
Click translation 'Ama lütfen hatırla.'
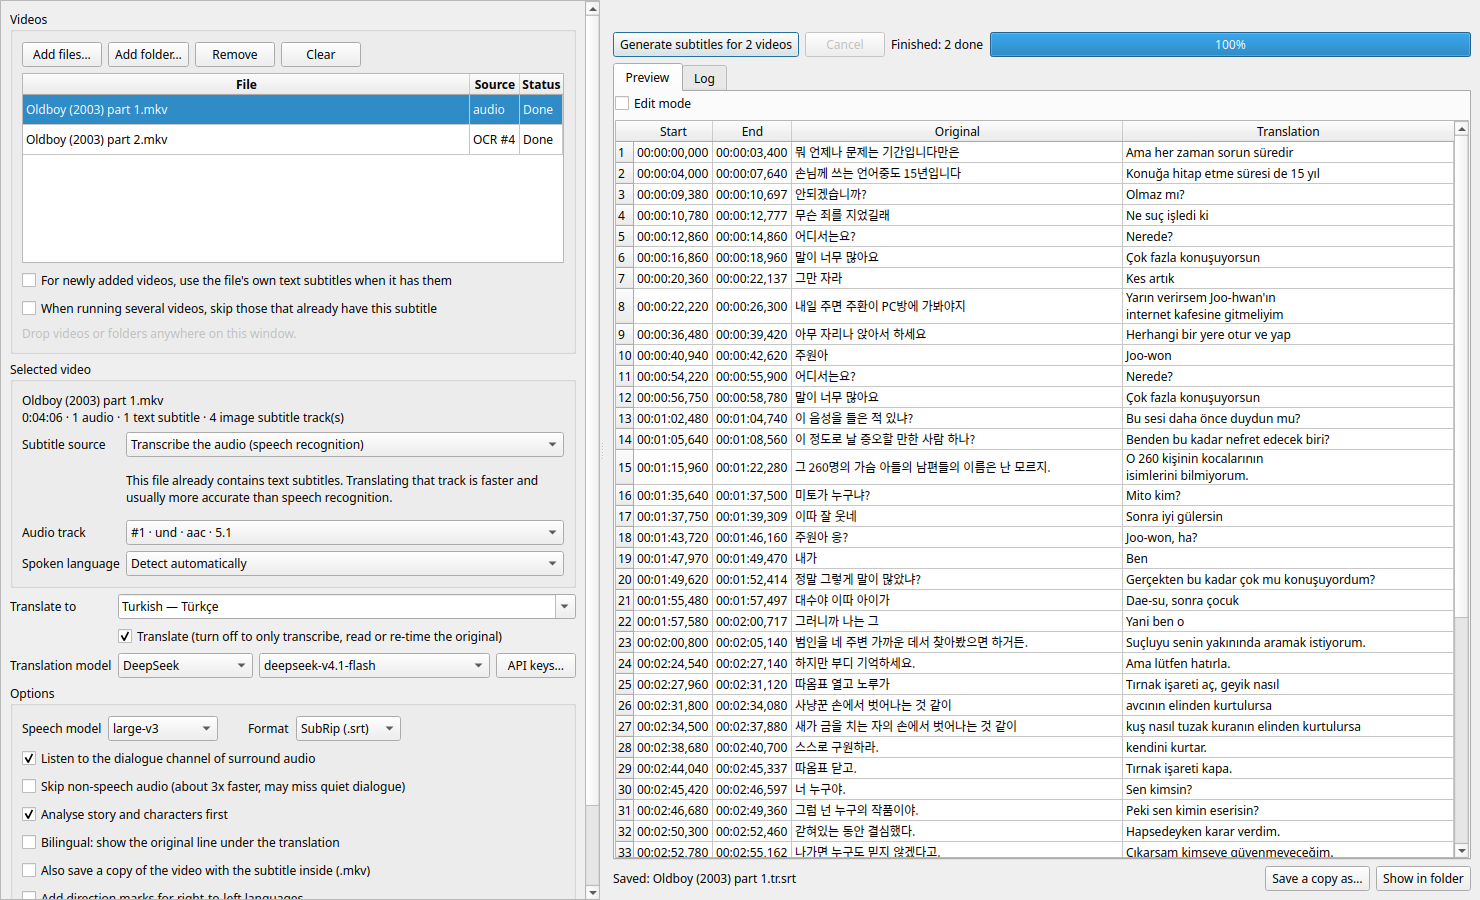tap(1288, 664)
